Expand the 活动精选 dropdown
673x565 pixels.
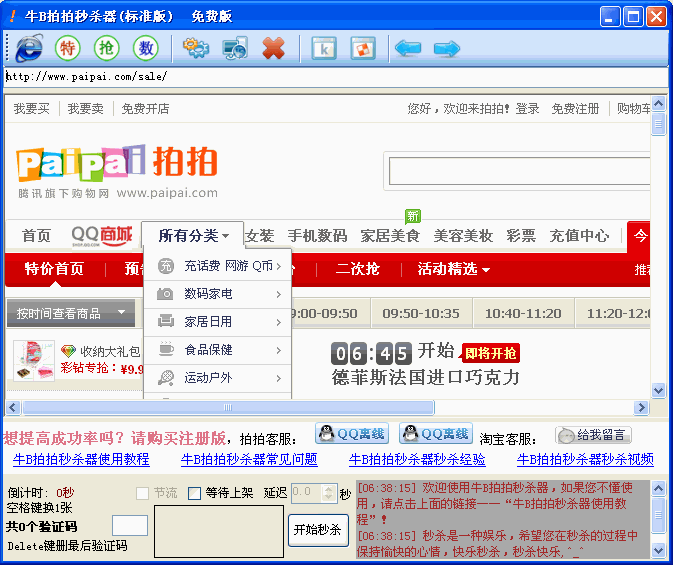[x=453, y=269]
